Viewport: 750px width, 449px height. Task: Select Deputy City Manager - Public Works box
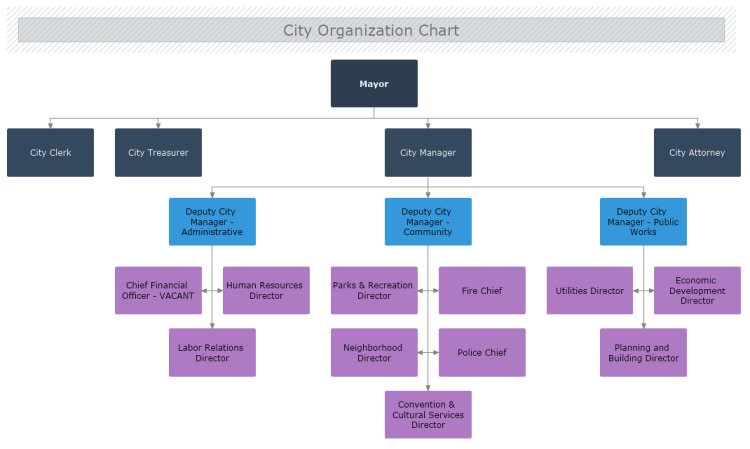[643, 222]
